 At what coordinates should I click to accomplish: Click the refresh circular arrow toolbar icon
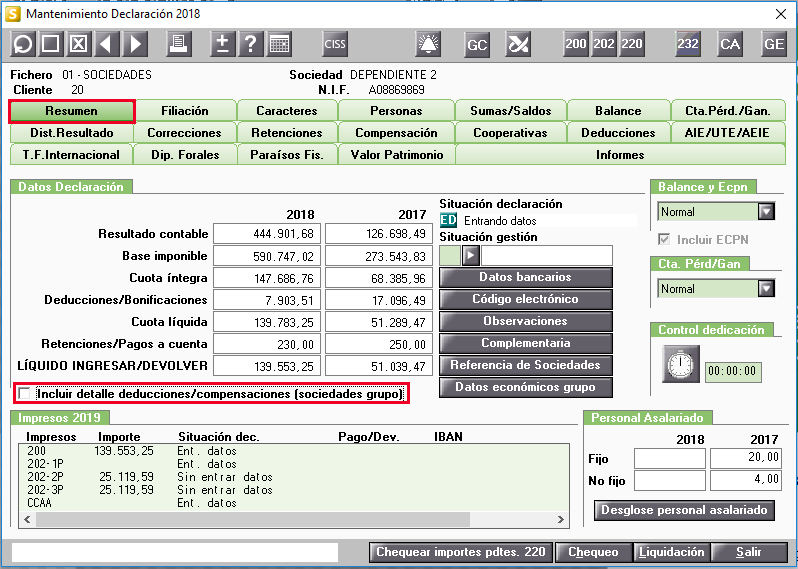(x=22, y=44)
